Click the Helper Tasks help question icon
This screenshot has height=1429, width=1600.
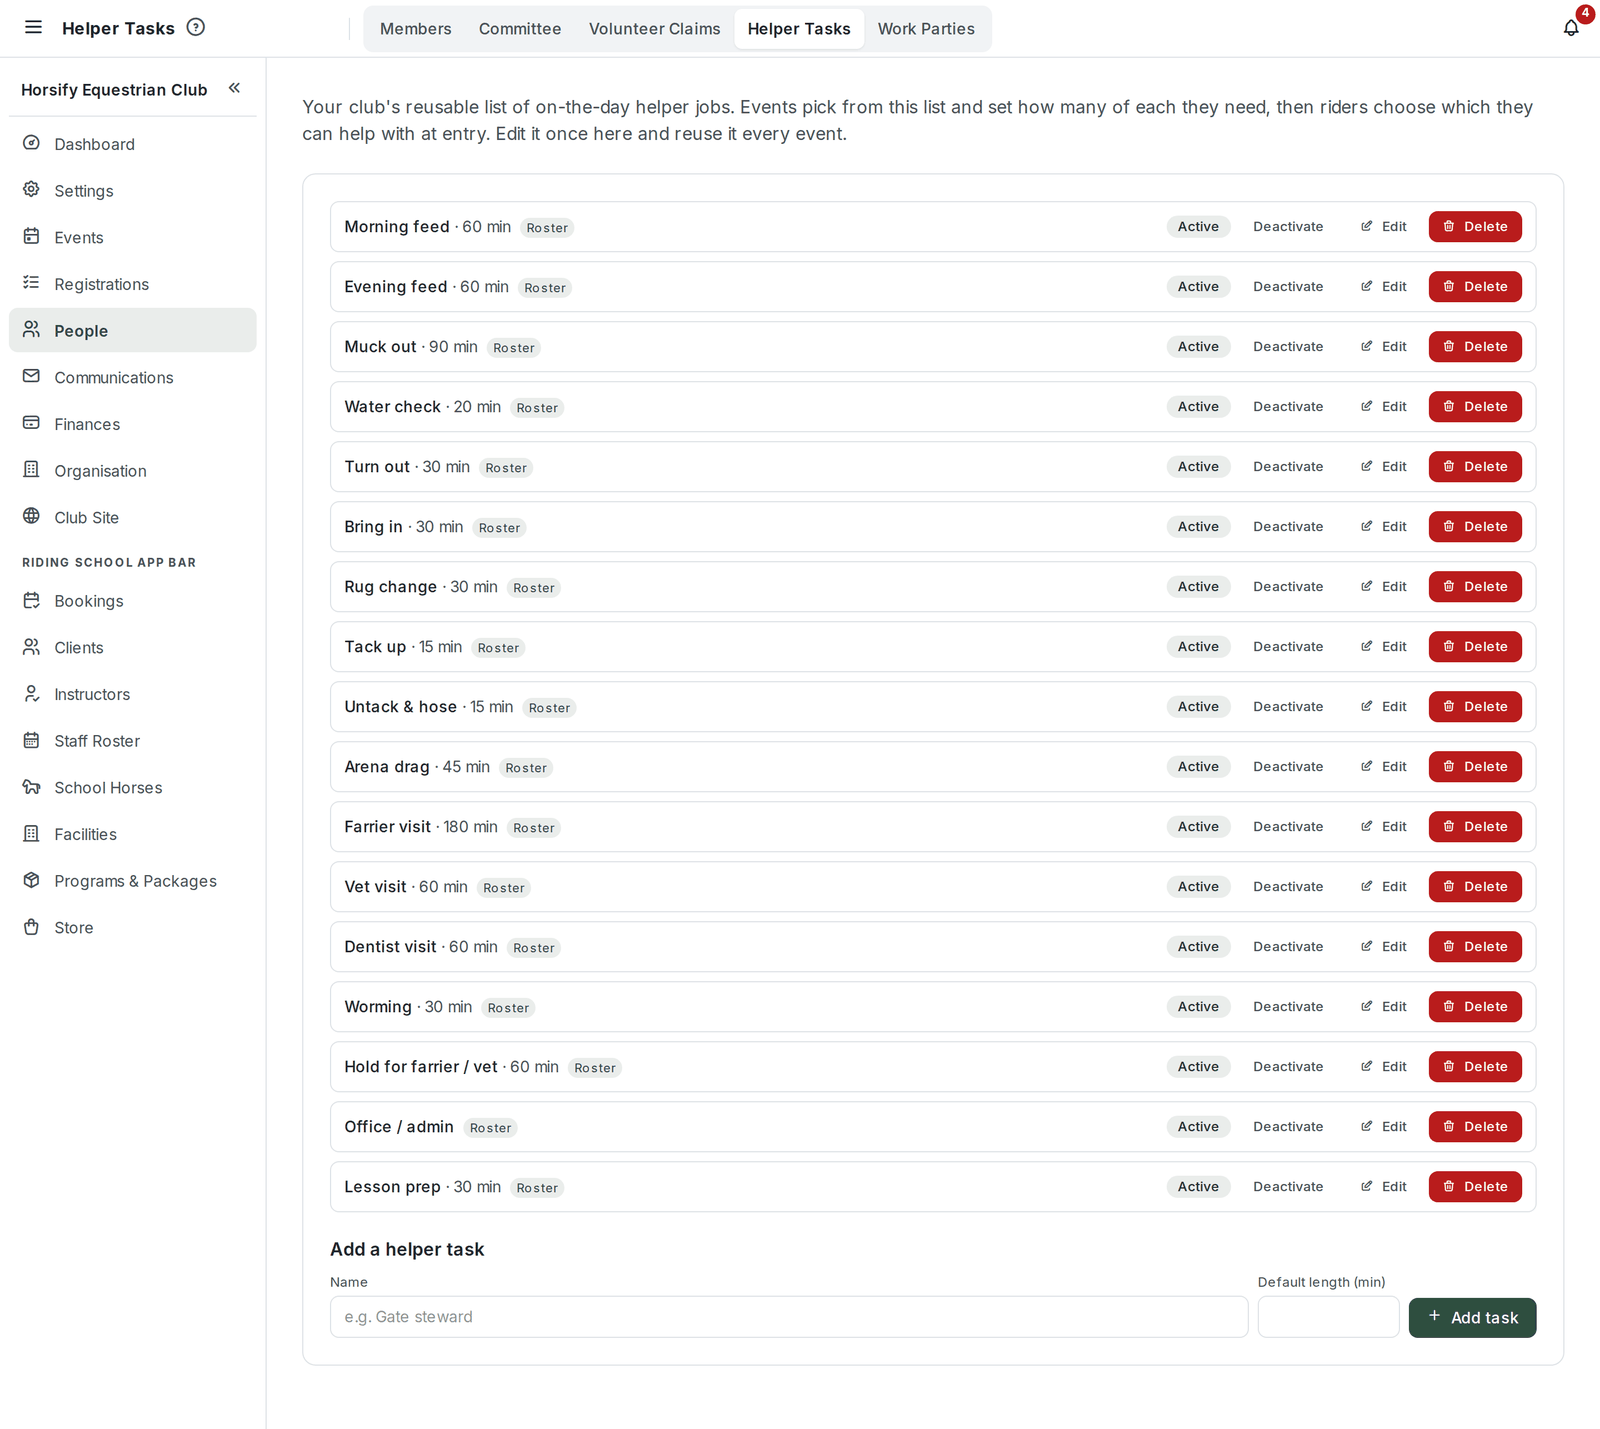coord(196,28)
